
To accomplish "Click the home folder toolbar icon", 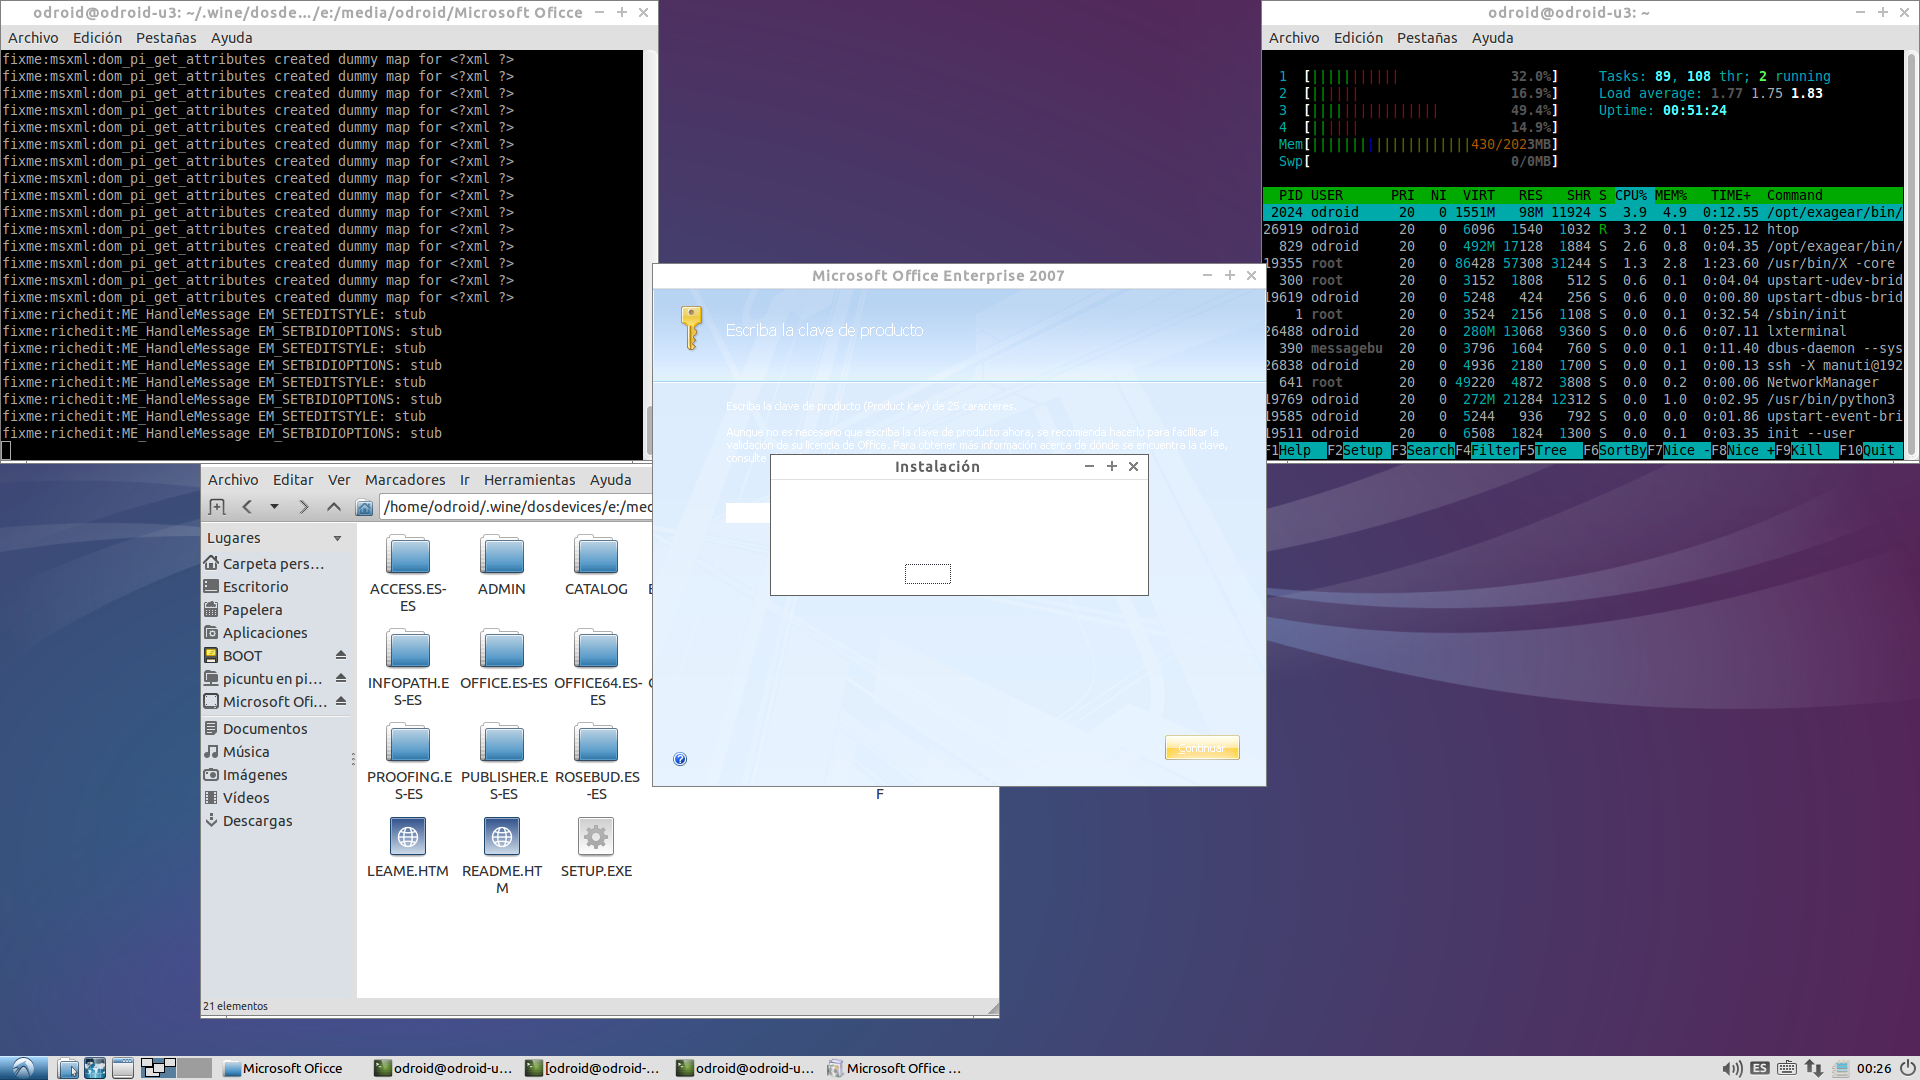I will pyautogui.click(x=365, y=508).
